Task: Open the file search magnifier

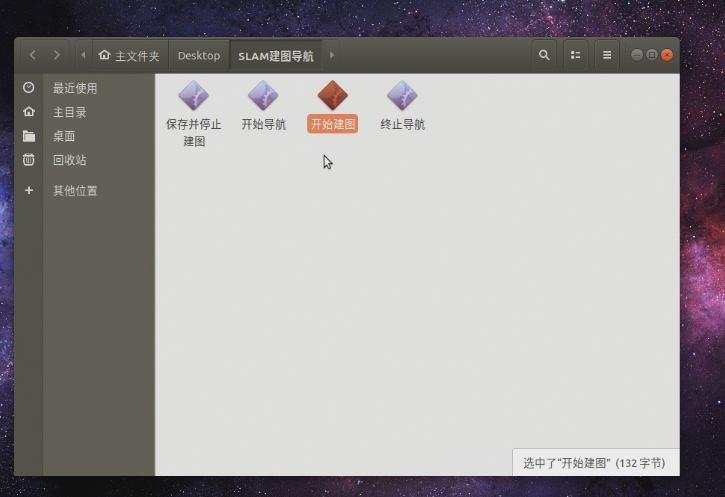Action: (x=544, y=55)
